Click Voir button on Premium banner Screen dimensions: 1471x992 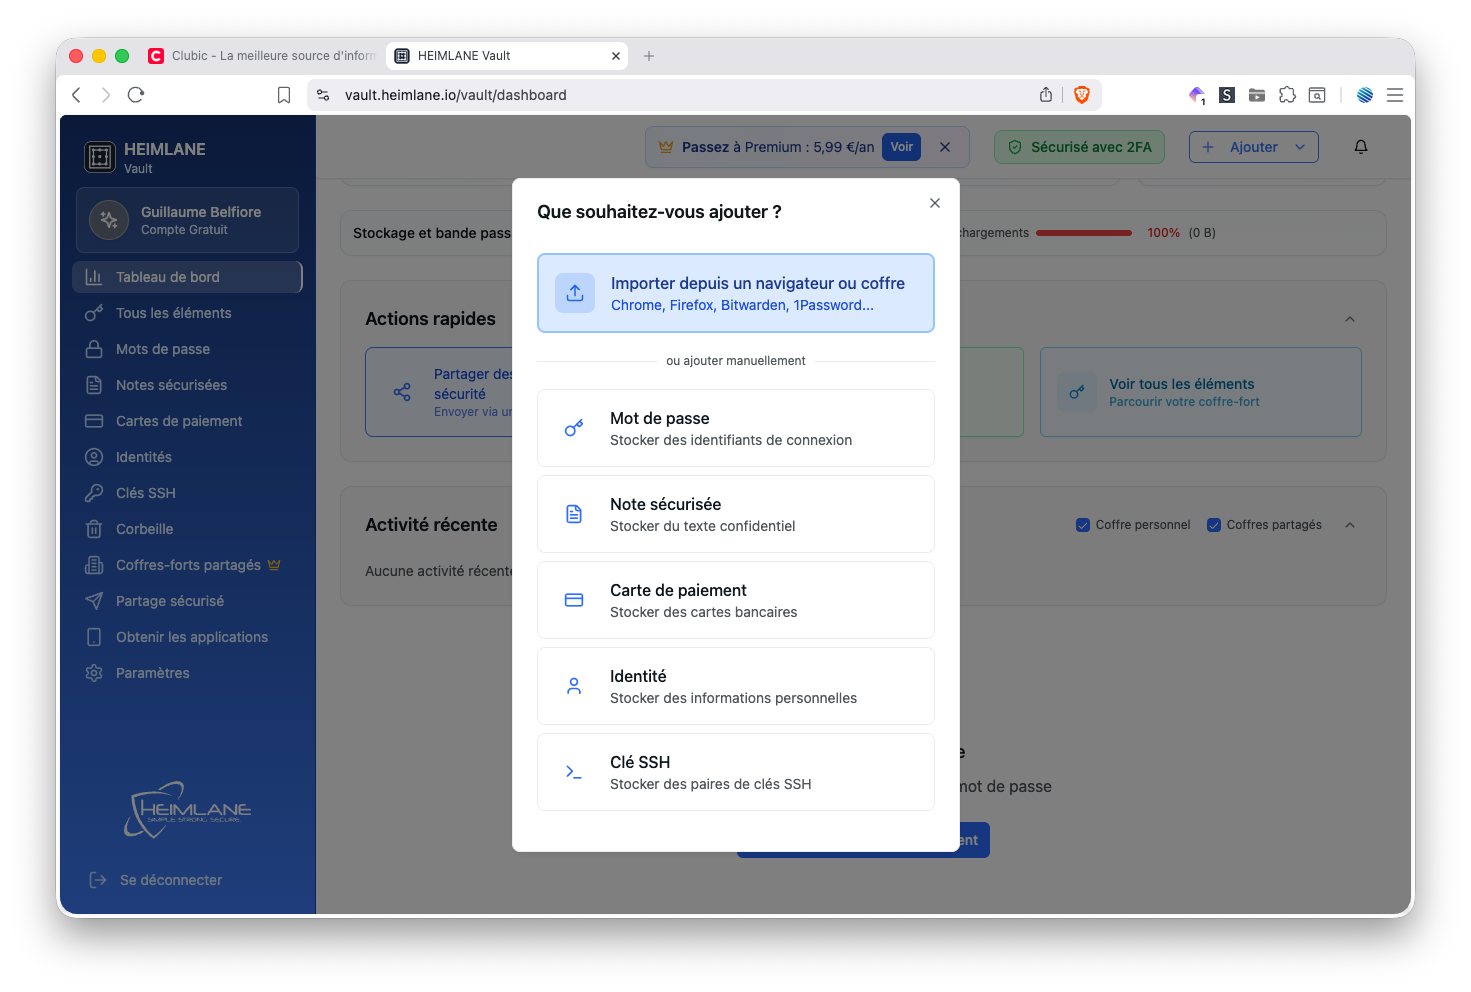901,147
